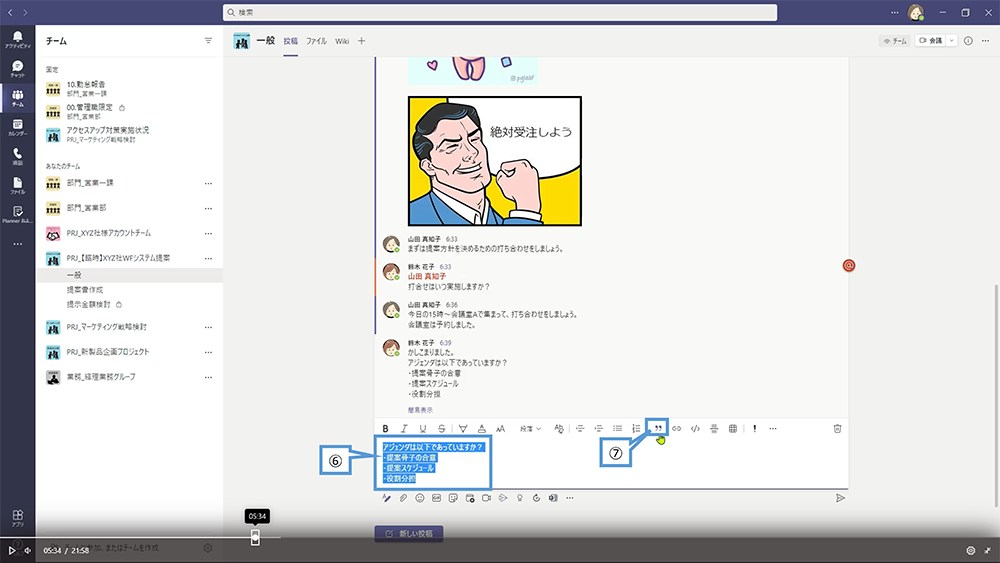Switch to the ファイル tab
Screen dimensions: 1000x563
pyautogui.click(x=316, y=41)
